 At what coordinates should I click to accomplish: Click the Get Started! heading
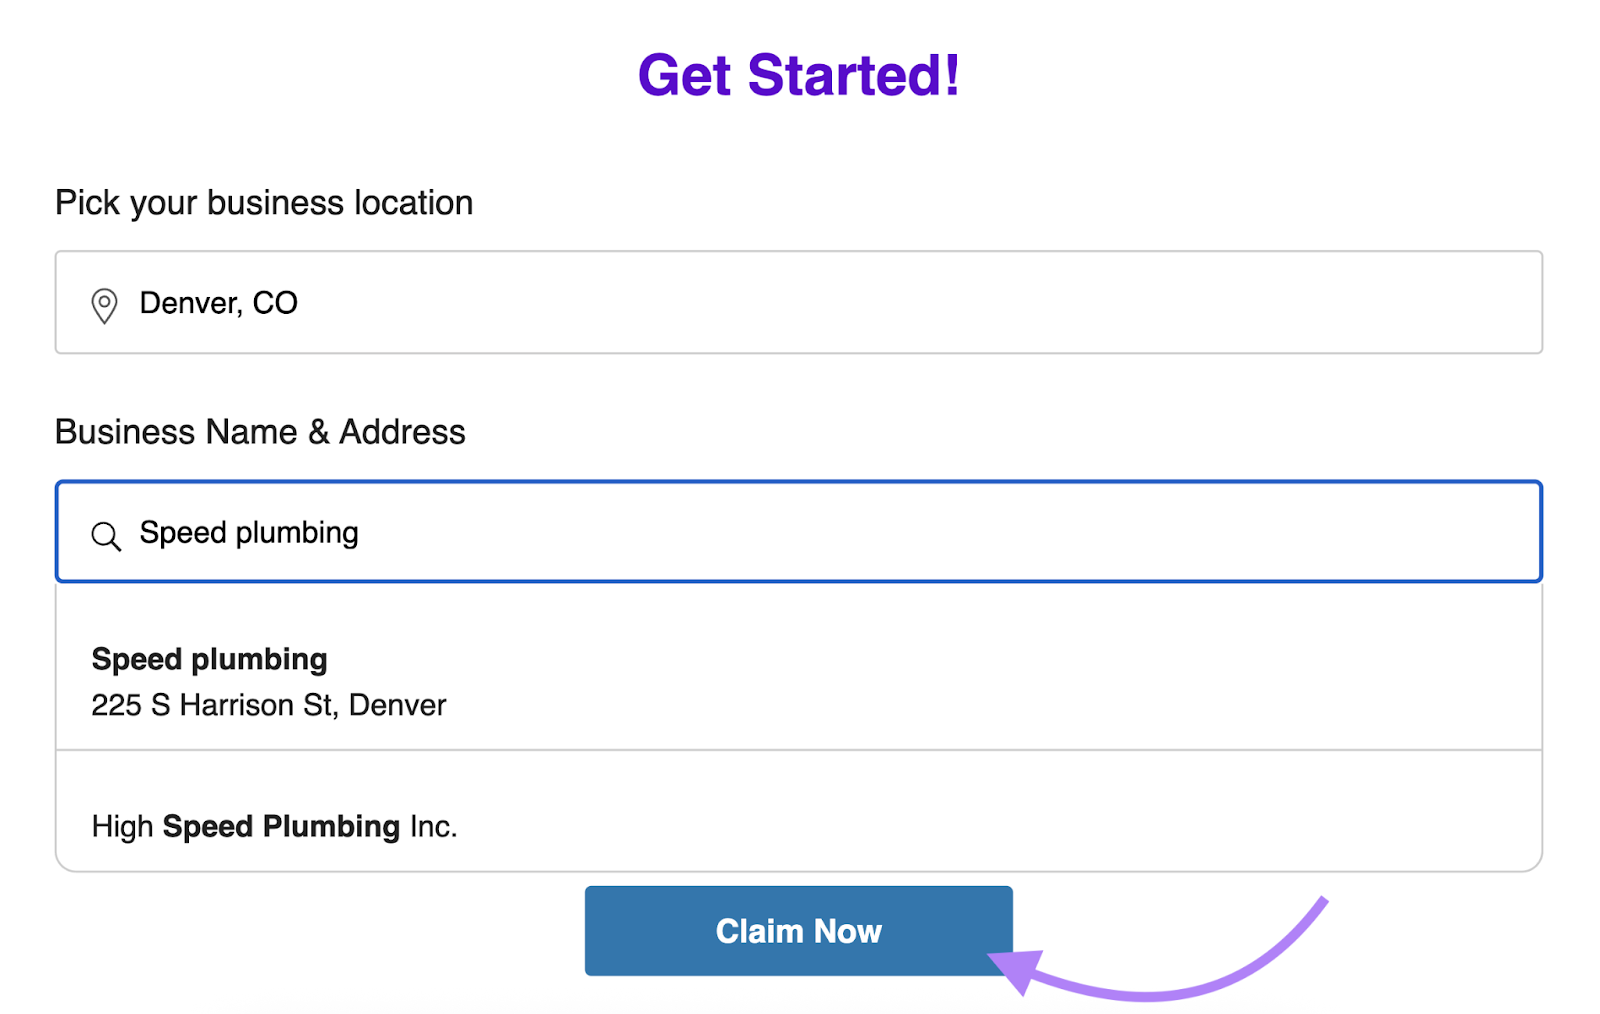[x=799, y=74]
